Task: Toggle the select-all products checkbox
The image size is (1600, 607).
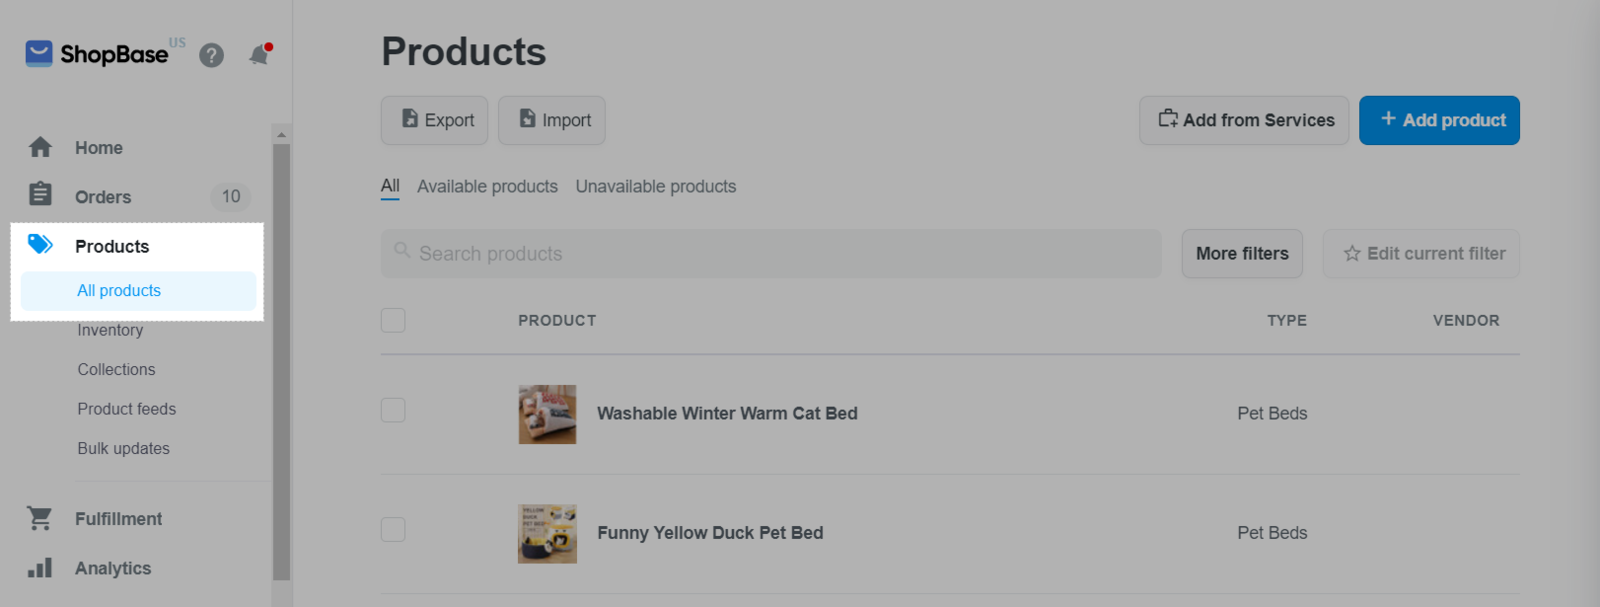Action: [393, 320]
